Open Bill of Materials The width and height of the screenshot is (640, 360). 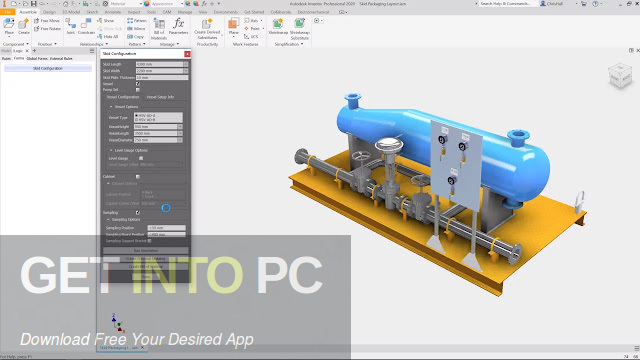pos(159,29)
